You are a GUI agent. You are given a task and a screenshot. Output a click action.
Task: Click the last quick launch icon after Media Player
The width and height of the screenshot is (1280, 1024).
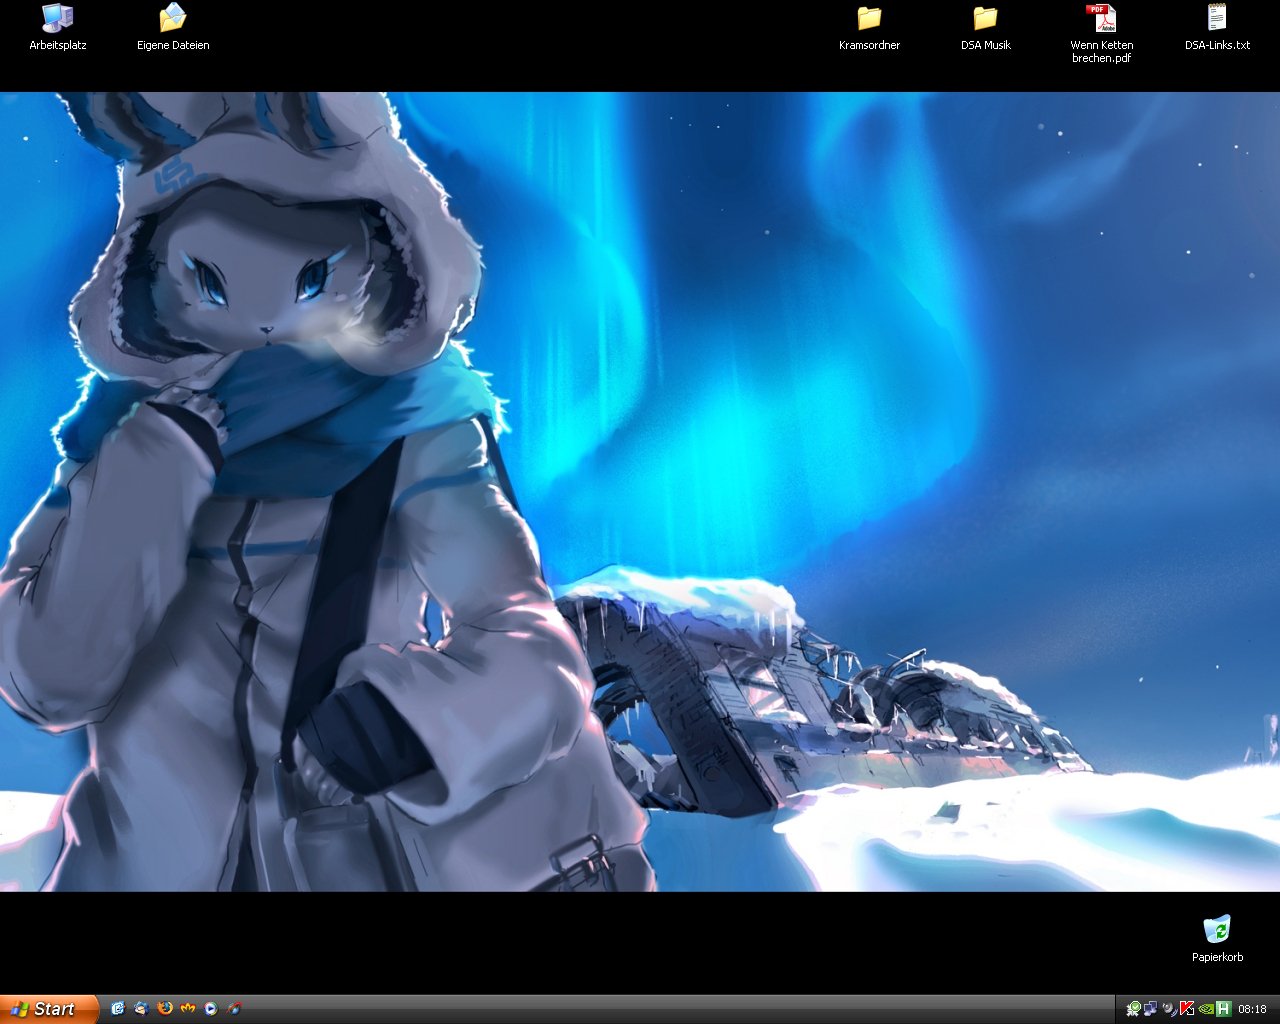(x=234, y=1009)
